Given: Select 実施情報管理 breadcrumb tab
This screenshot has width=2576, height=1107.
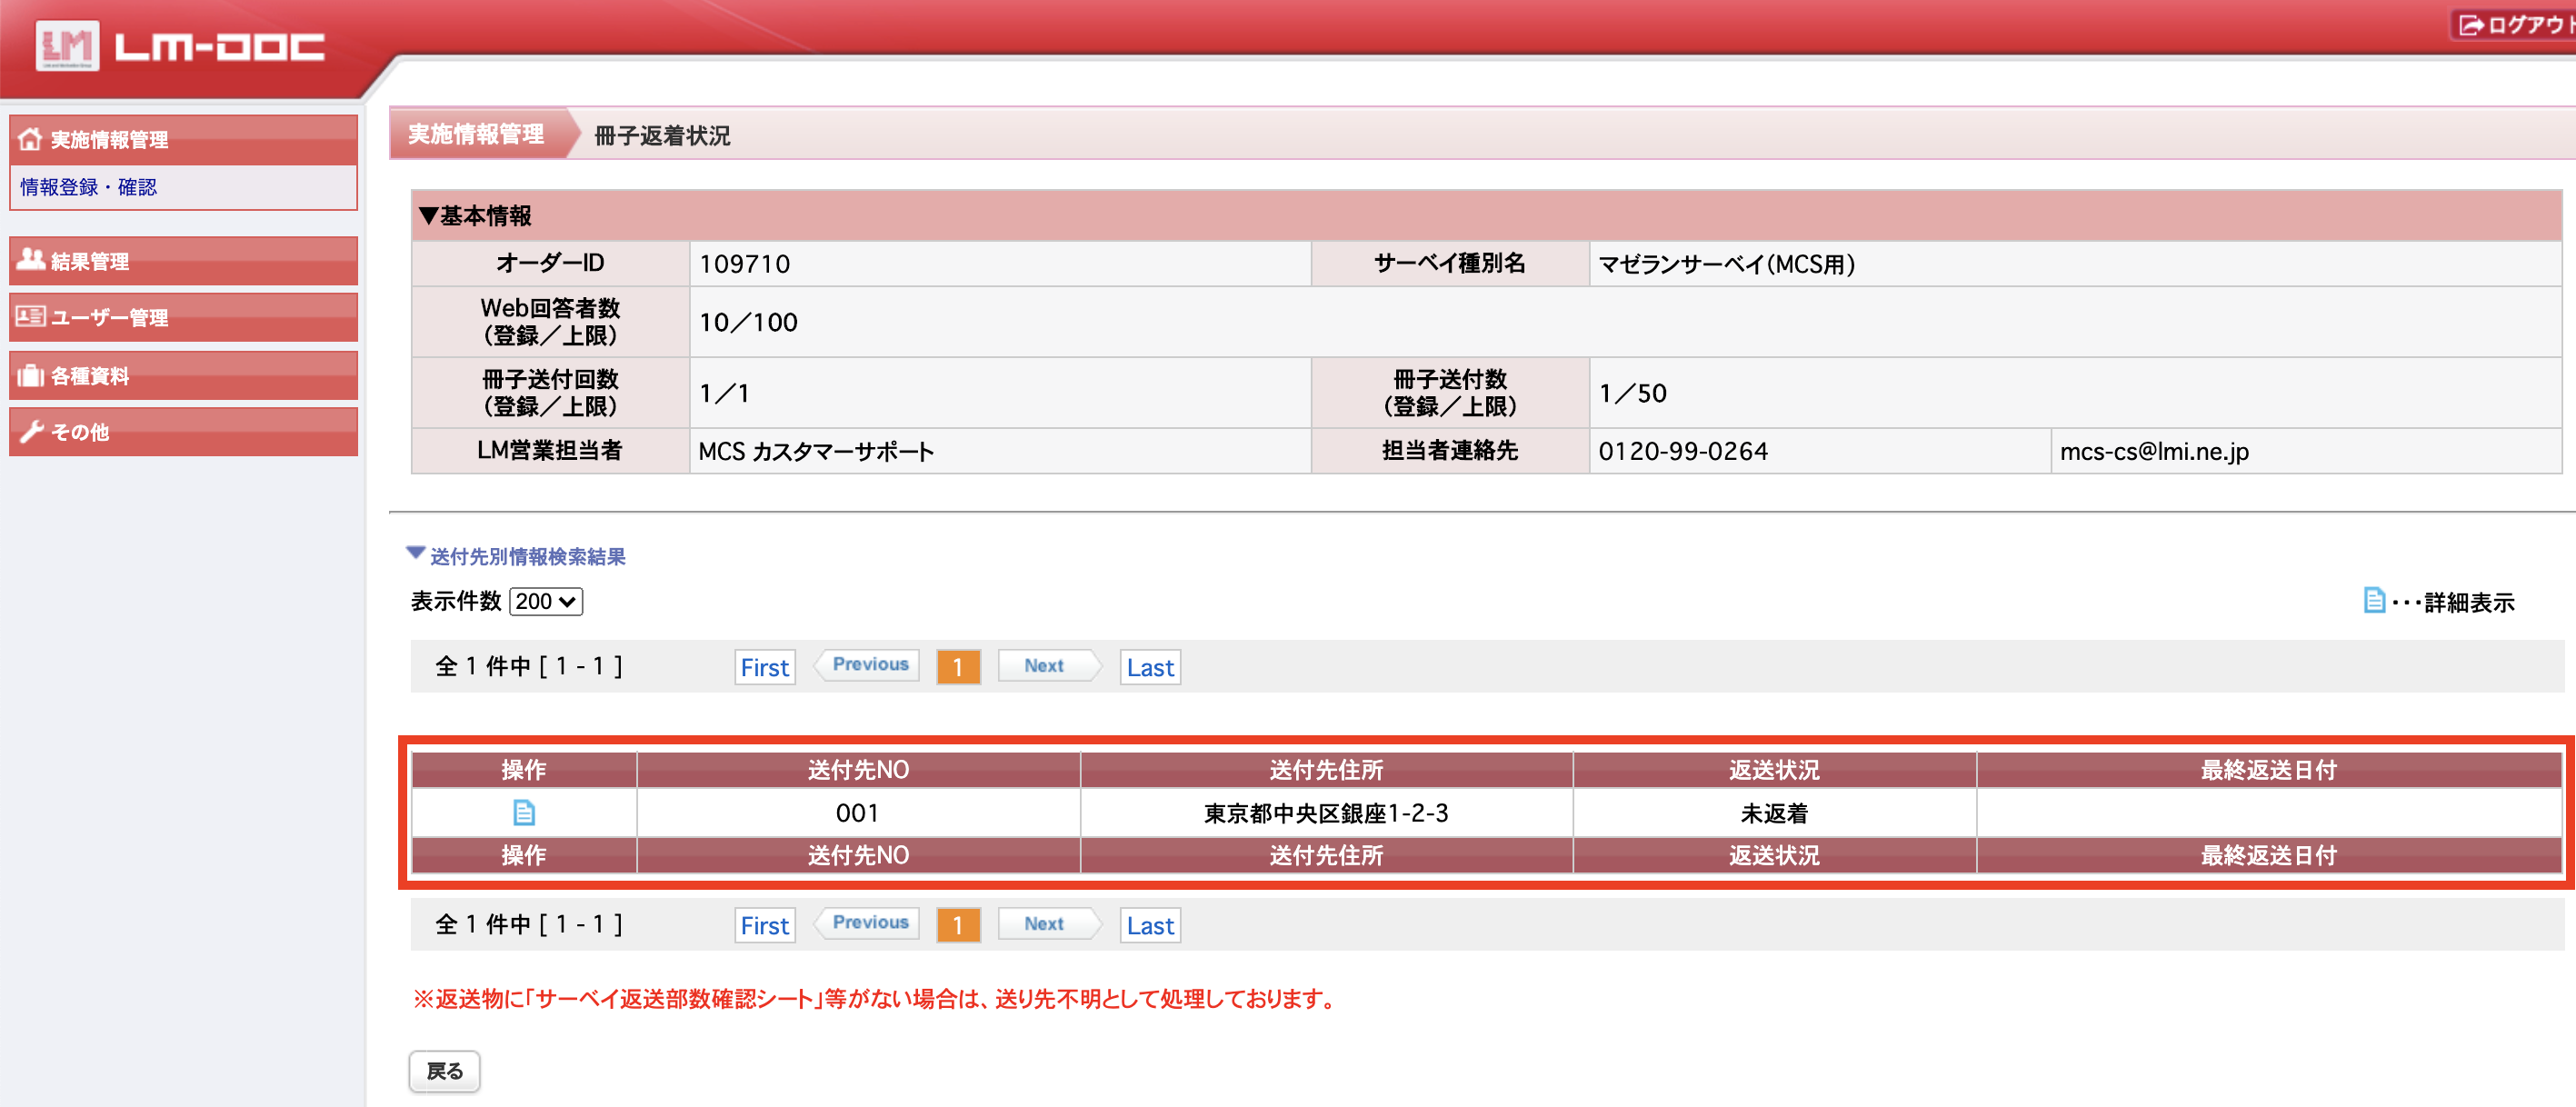Looking at the screenshot, I should [476, 134].
